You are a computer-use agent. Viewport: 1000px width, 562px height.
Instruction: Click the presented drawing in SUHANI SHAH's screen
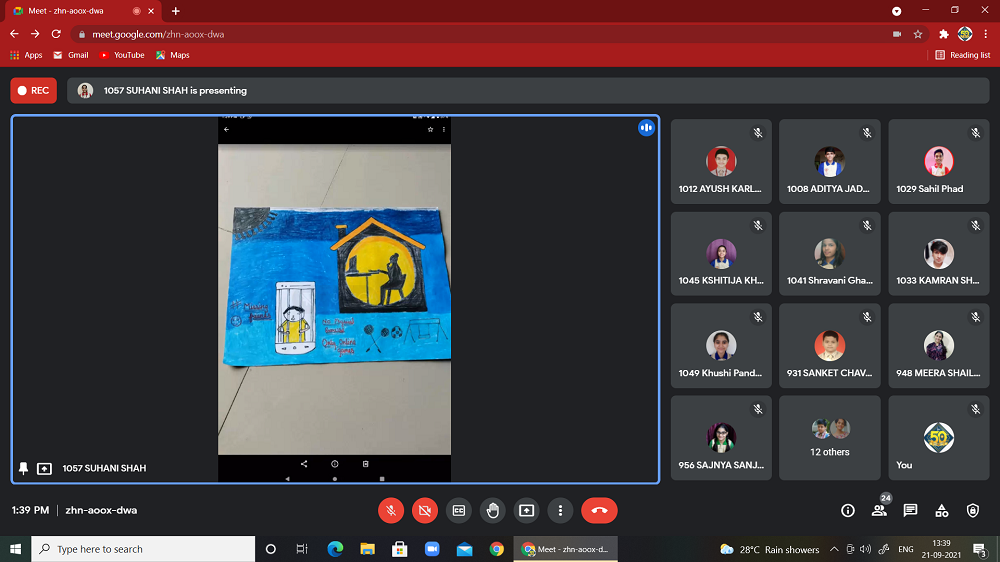click(x=334, y=284)
